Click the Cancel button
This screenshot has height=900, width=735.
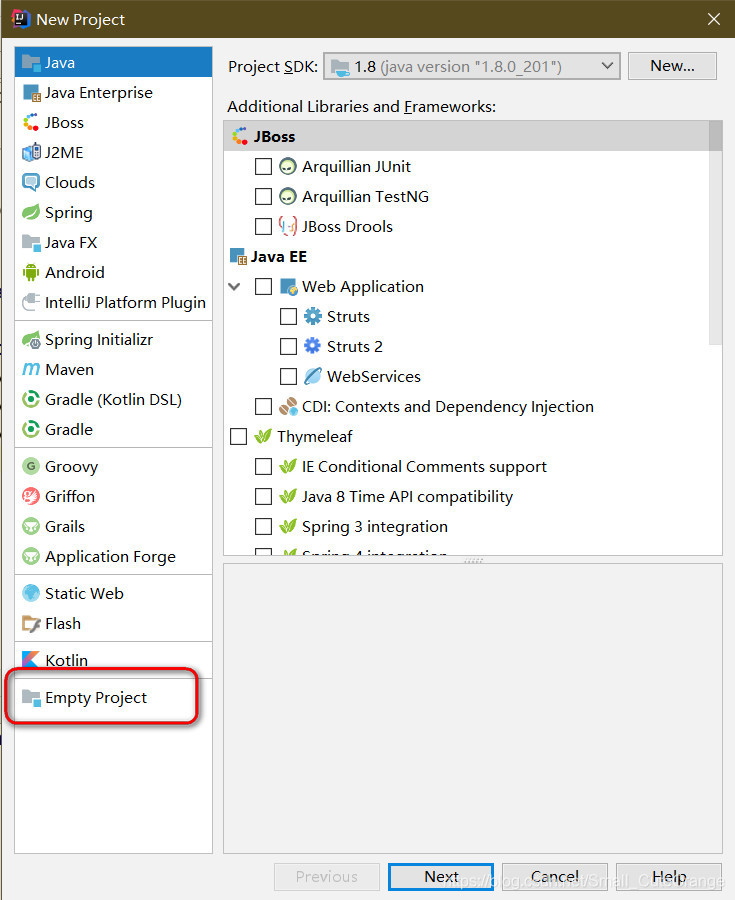tap(554, 876)
